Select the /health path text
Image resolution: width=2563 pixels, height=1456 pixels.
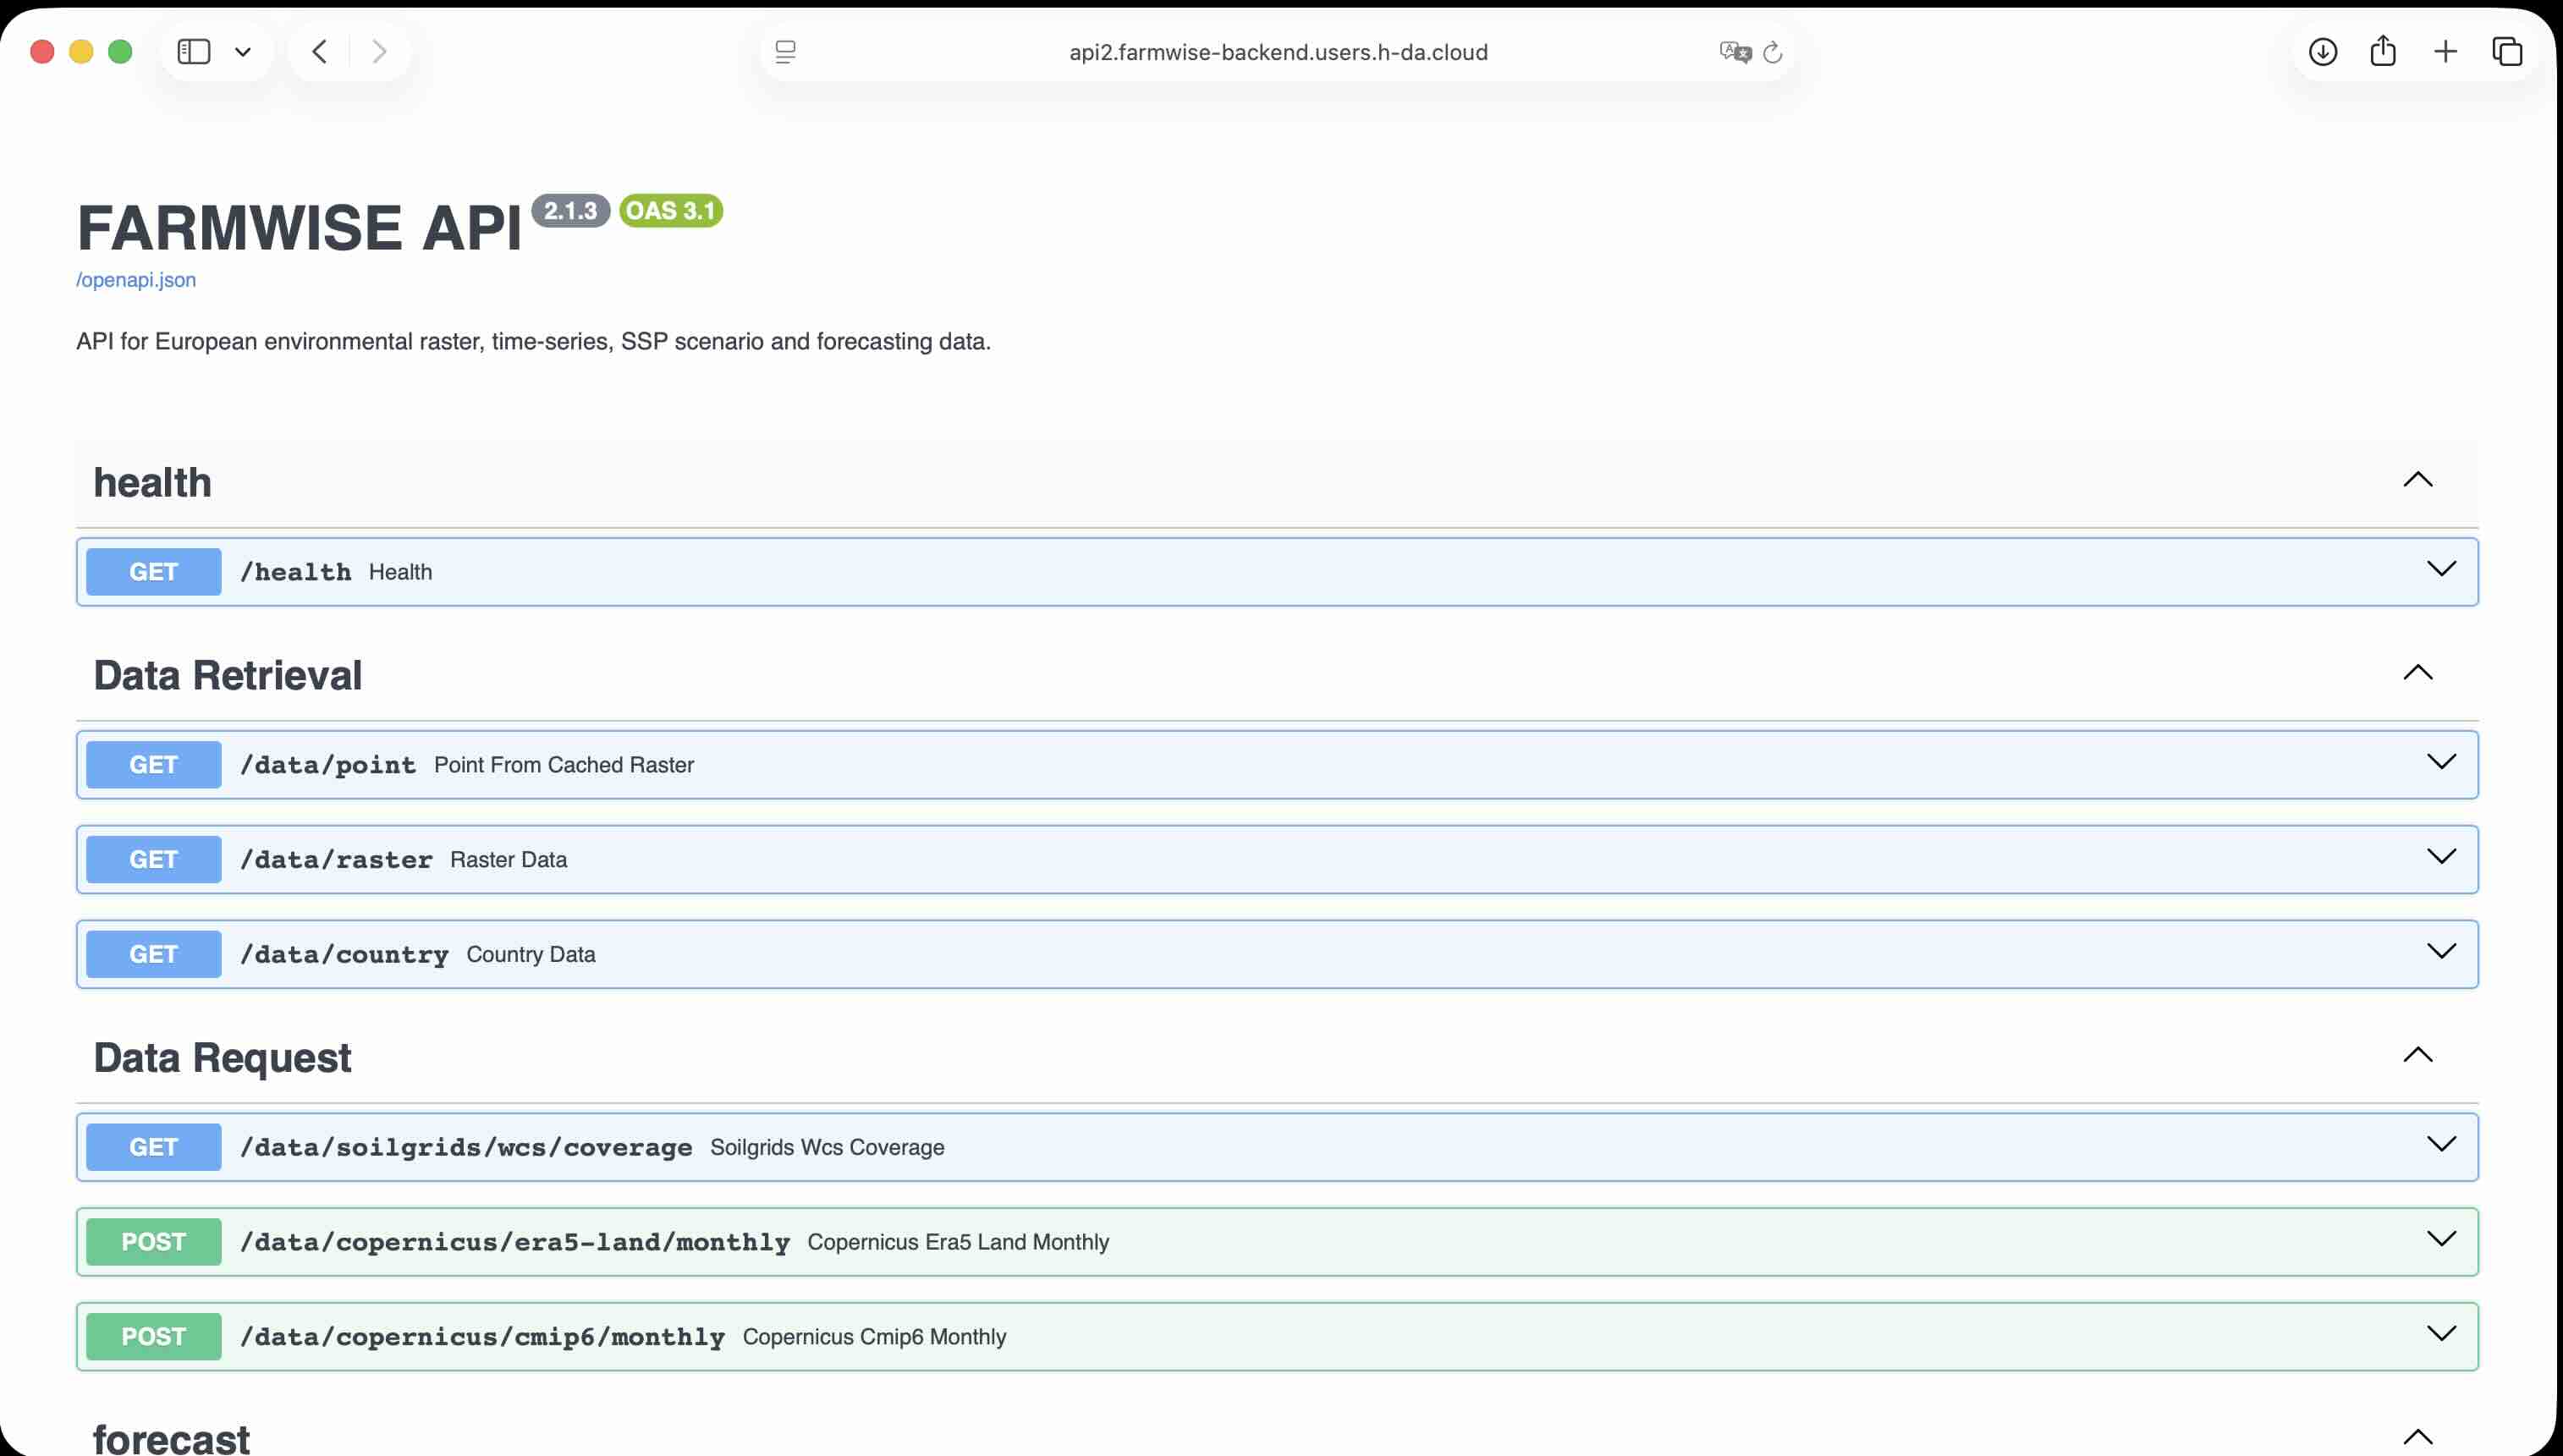click(x=296, y=572)
